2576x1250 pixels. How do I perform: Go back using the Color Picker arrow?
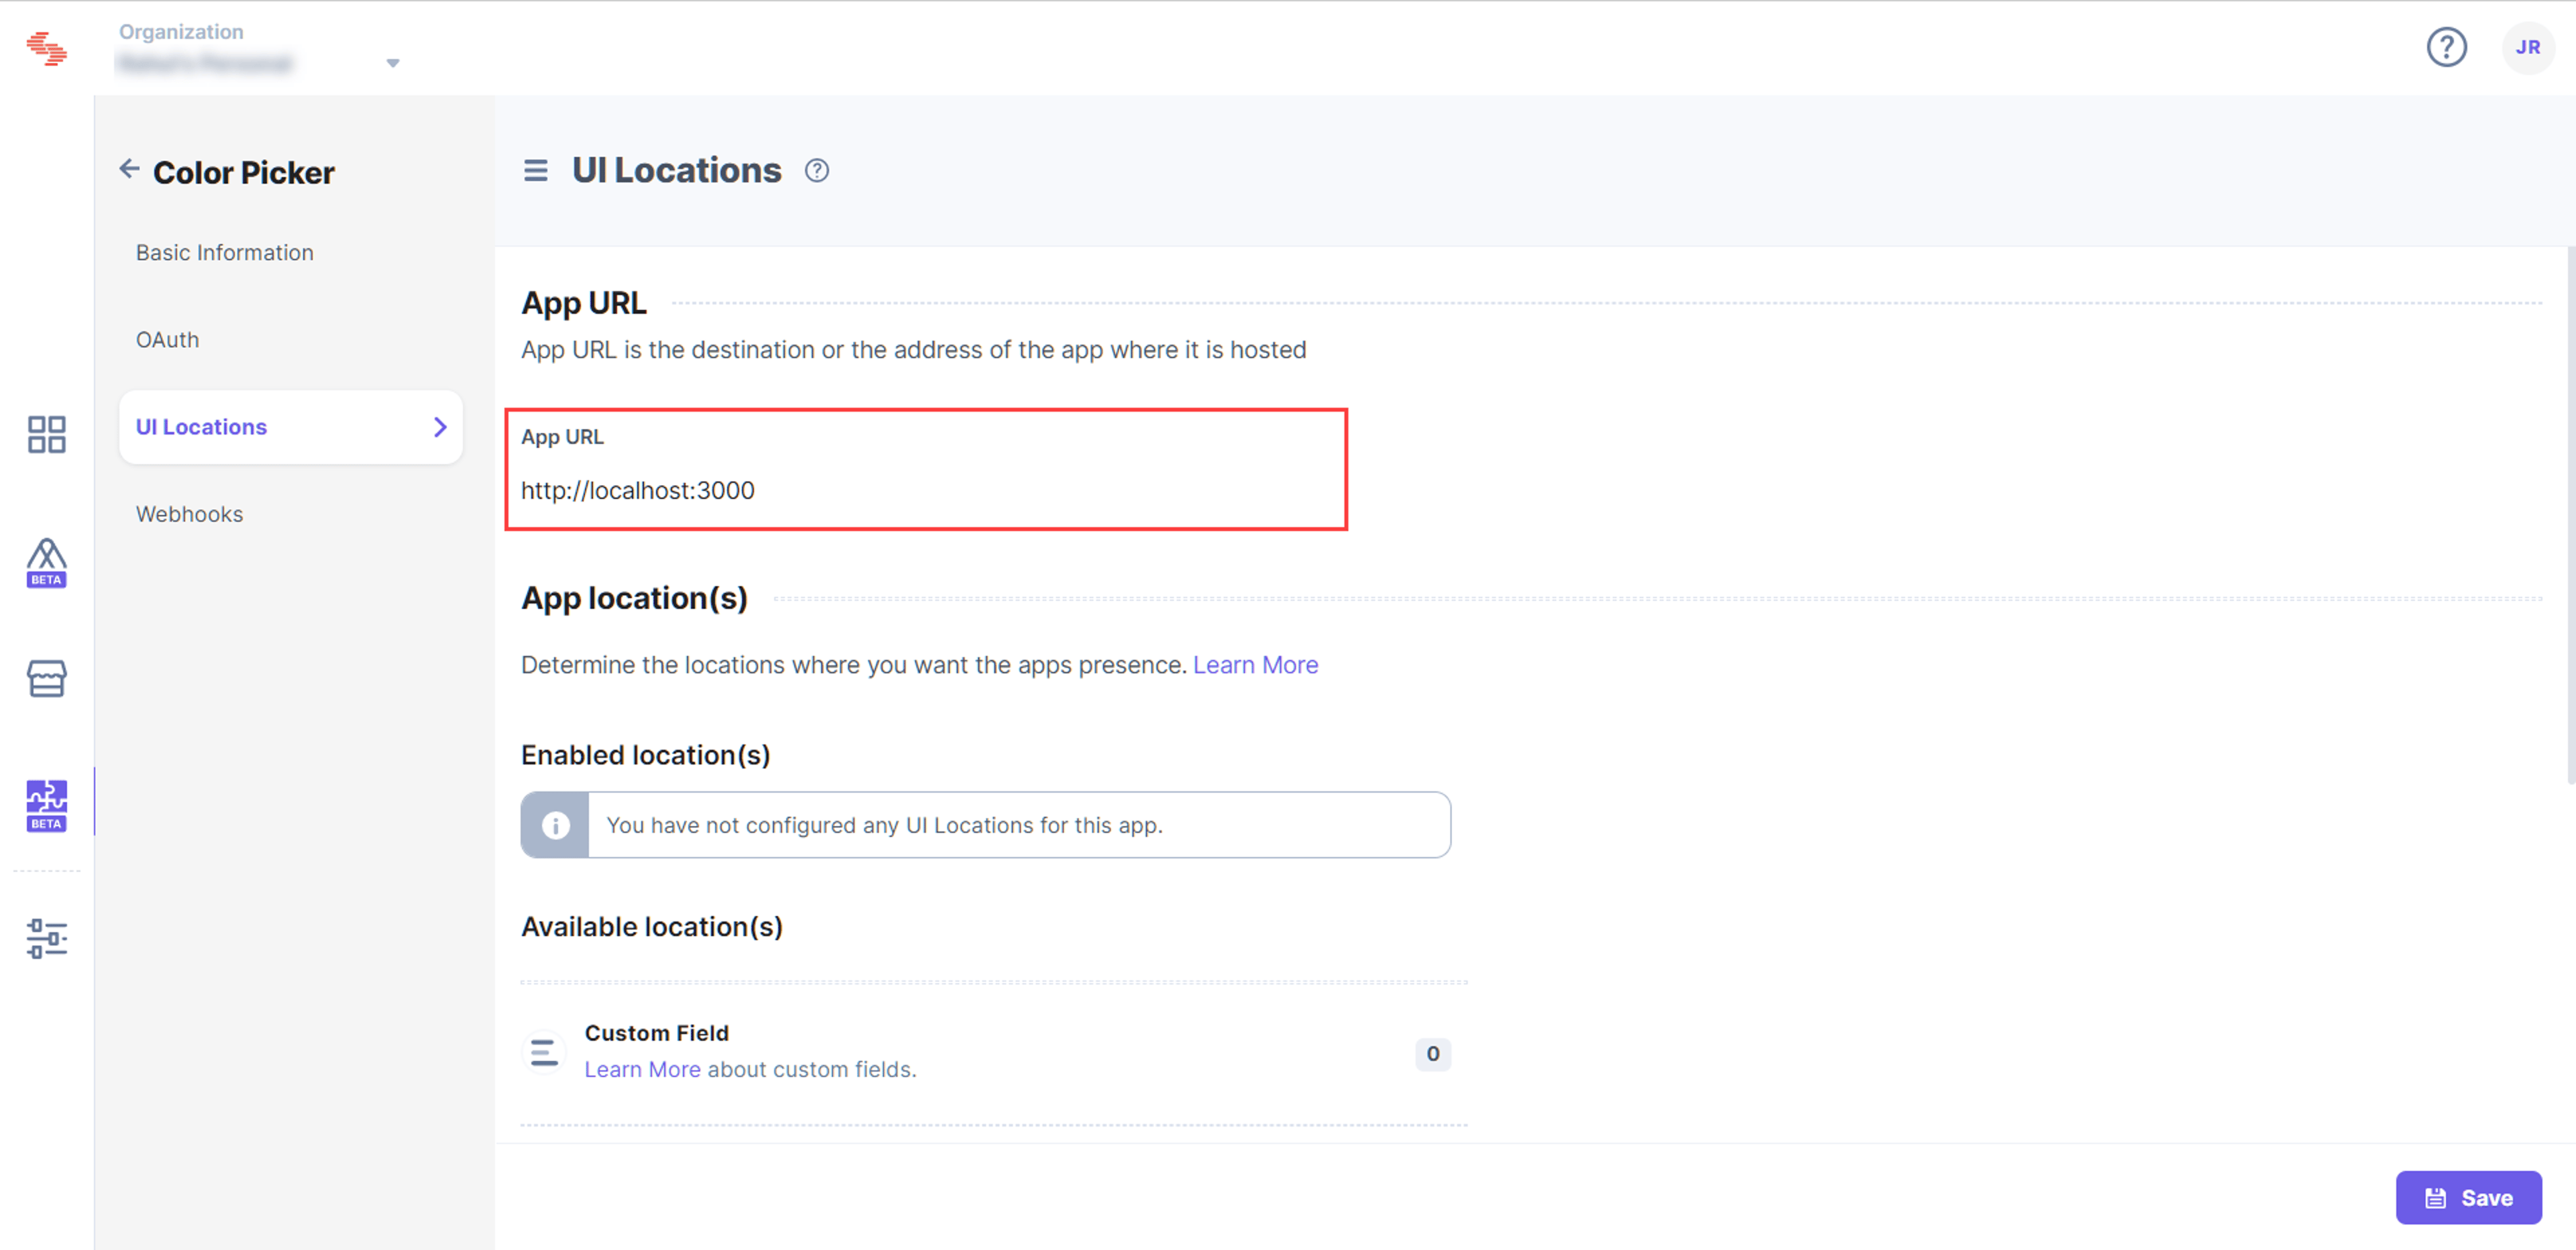[x=129, y=169]
